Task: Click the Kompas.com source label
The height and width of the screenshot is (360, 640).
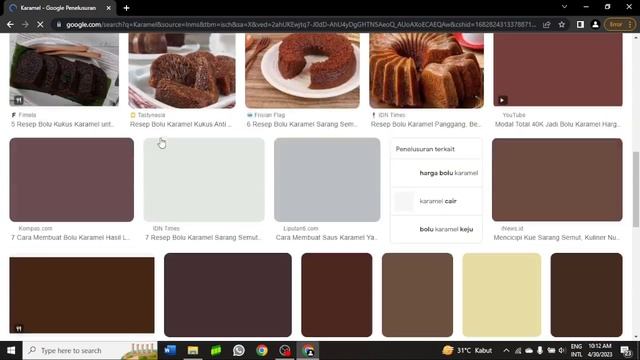Action: [36, 229]
